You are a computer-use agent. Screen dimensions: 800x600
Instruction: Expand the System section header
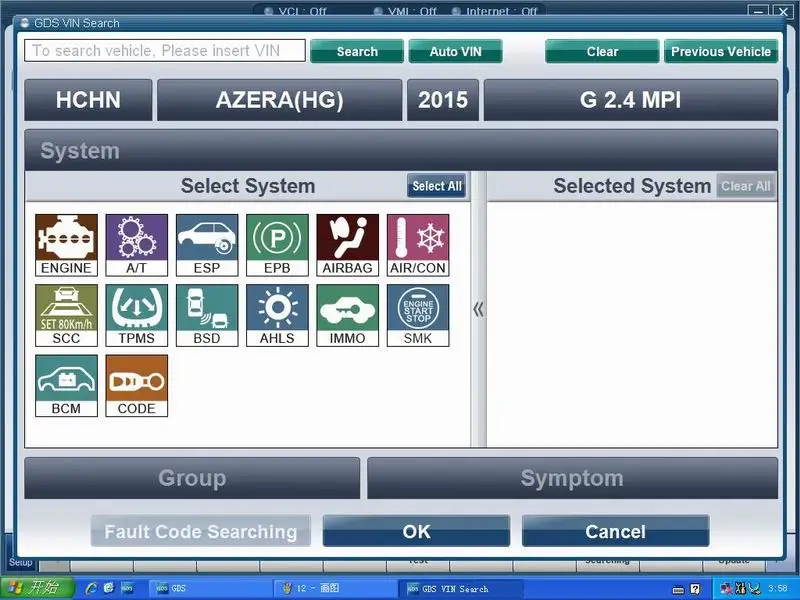coord(401,151)
